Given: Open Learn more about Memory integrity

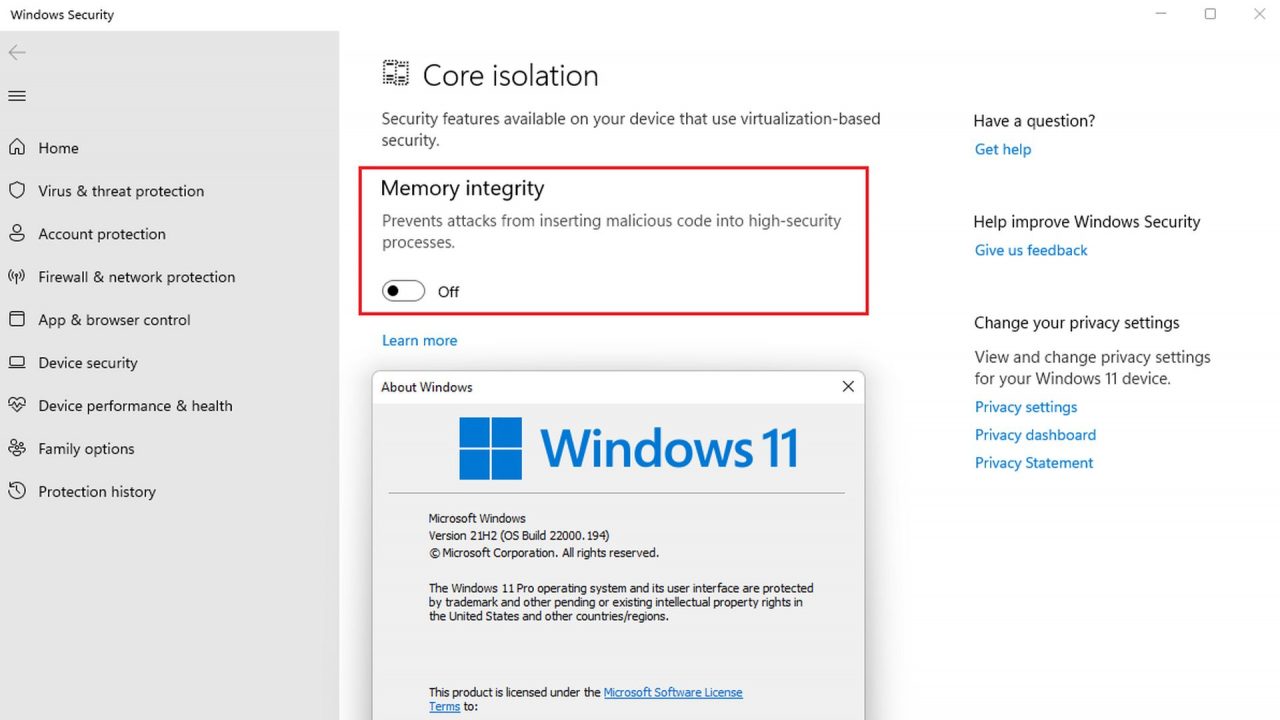Looking at the screenshot, I should pos(419,340).
